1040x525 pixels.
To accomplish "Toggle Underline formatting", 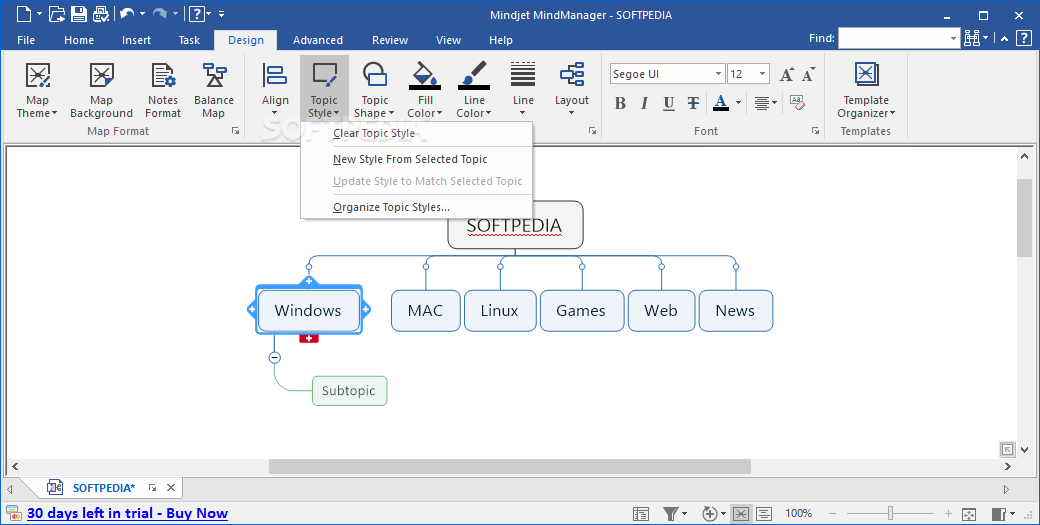I will [x=669, y=103].
